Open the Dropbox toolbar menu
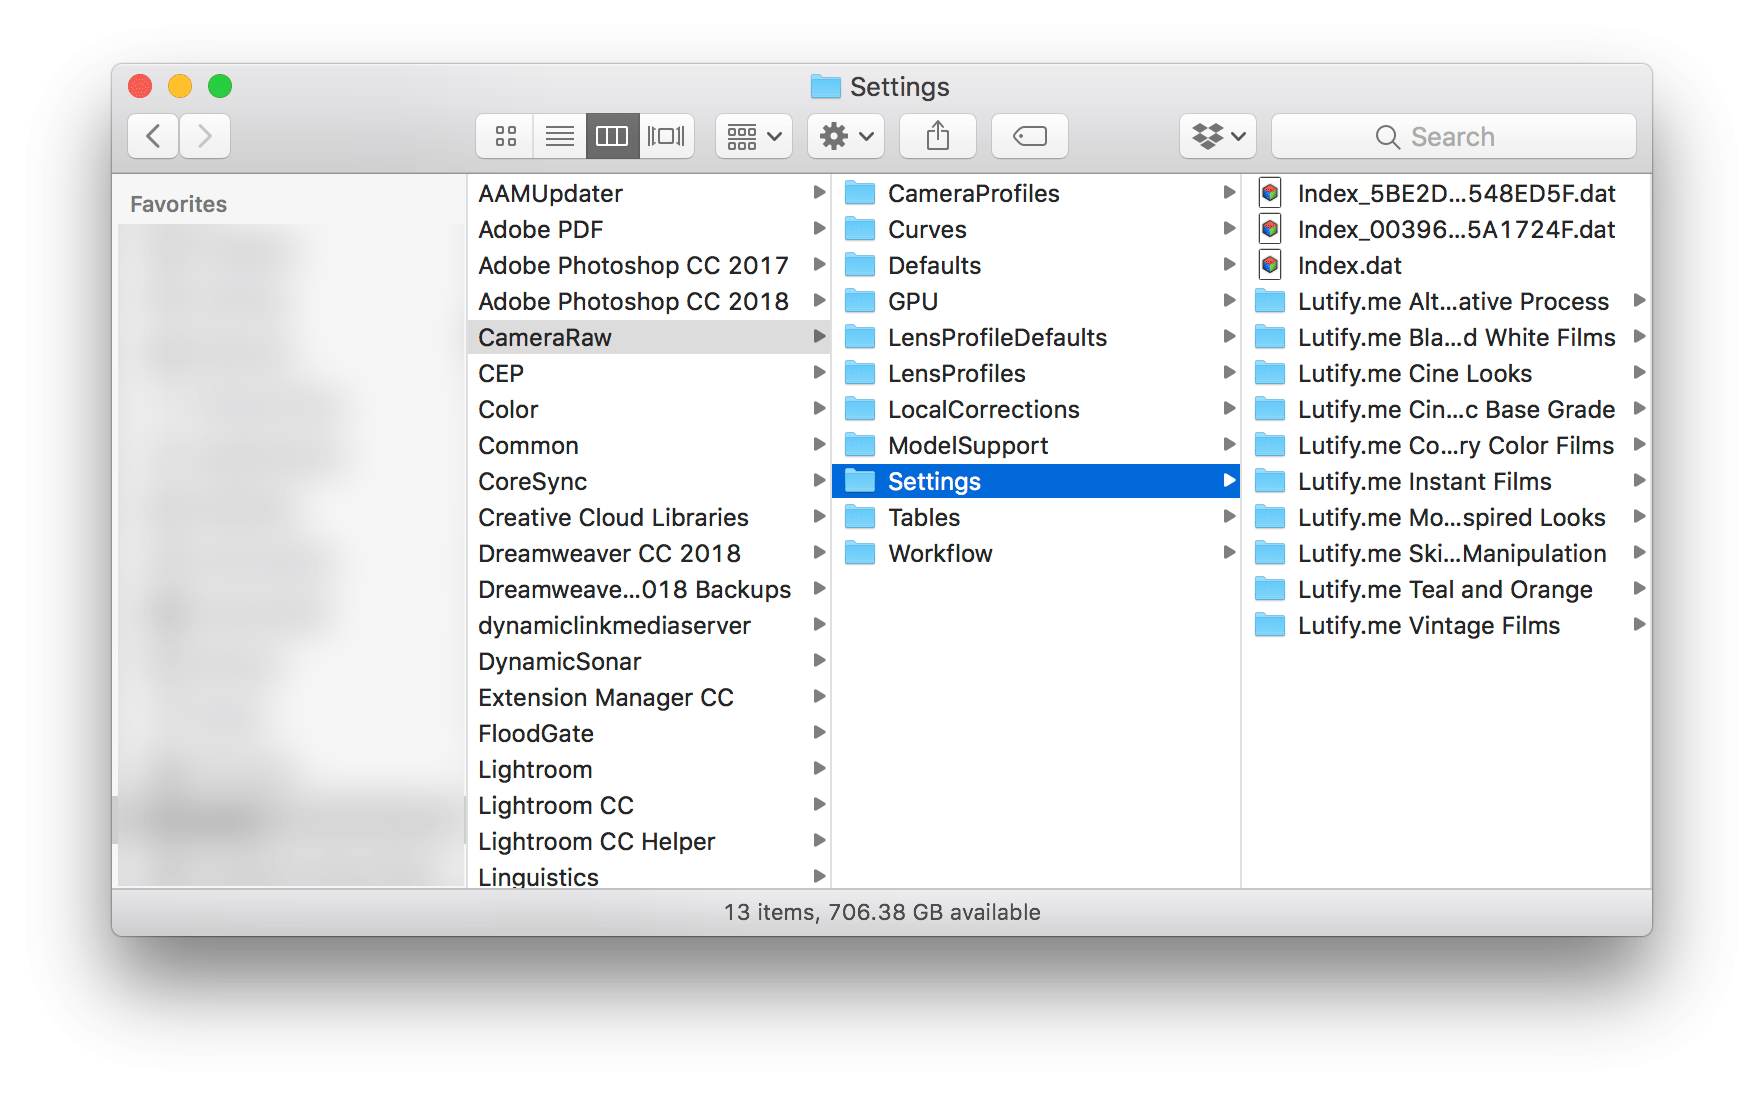Screen dimensions: 1764x1096 1218,136
